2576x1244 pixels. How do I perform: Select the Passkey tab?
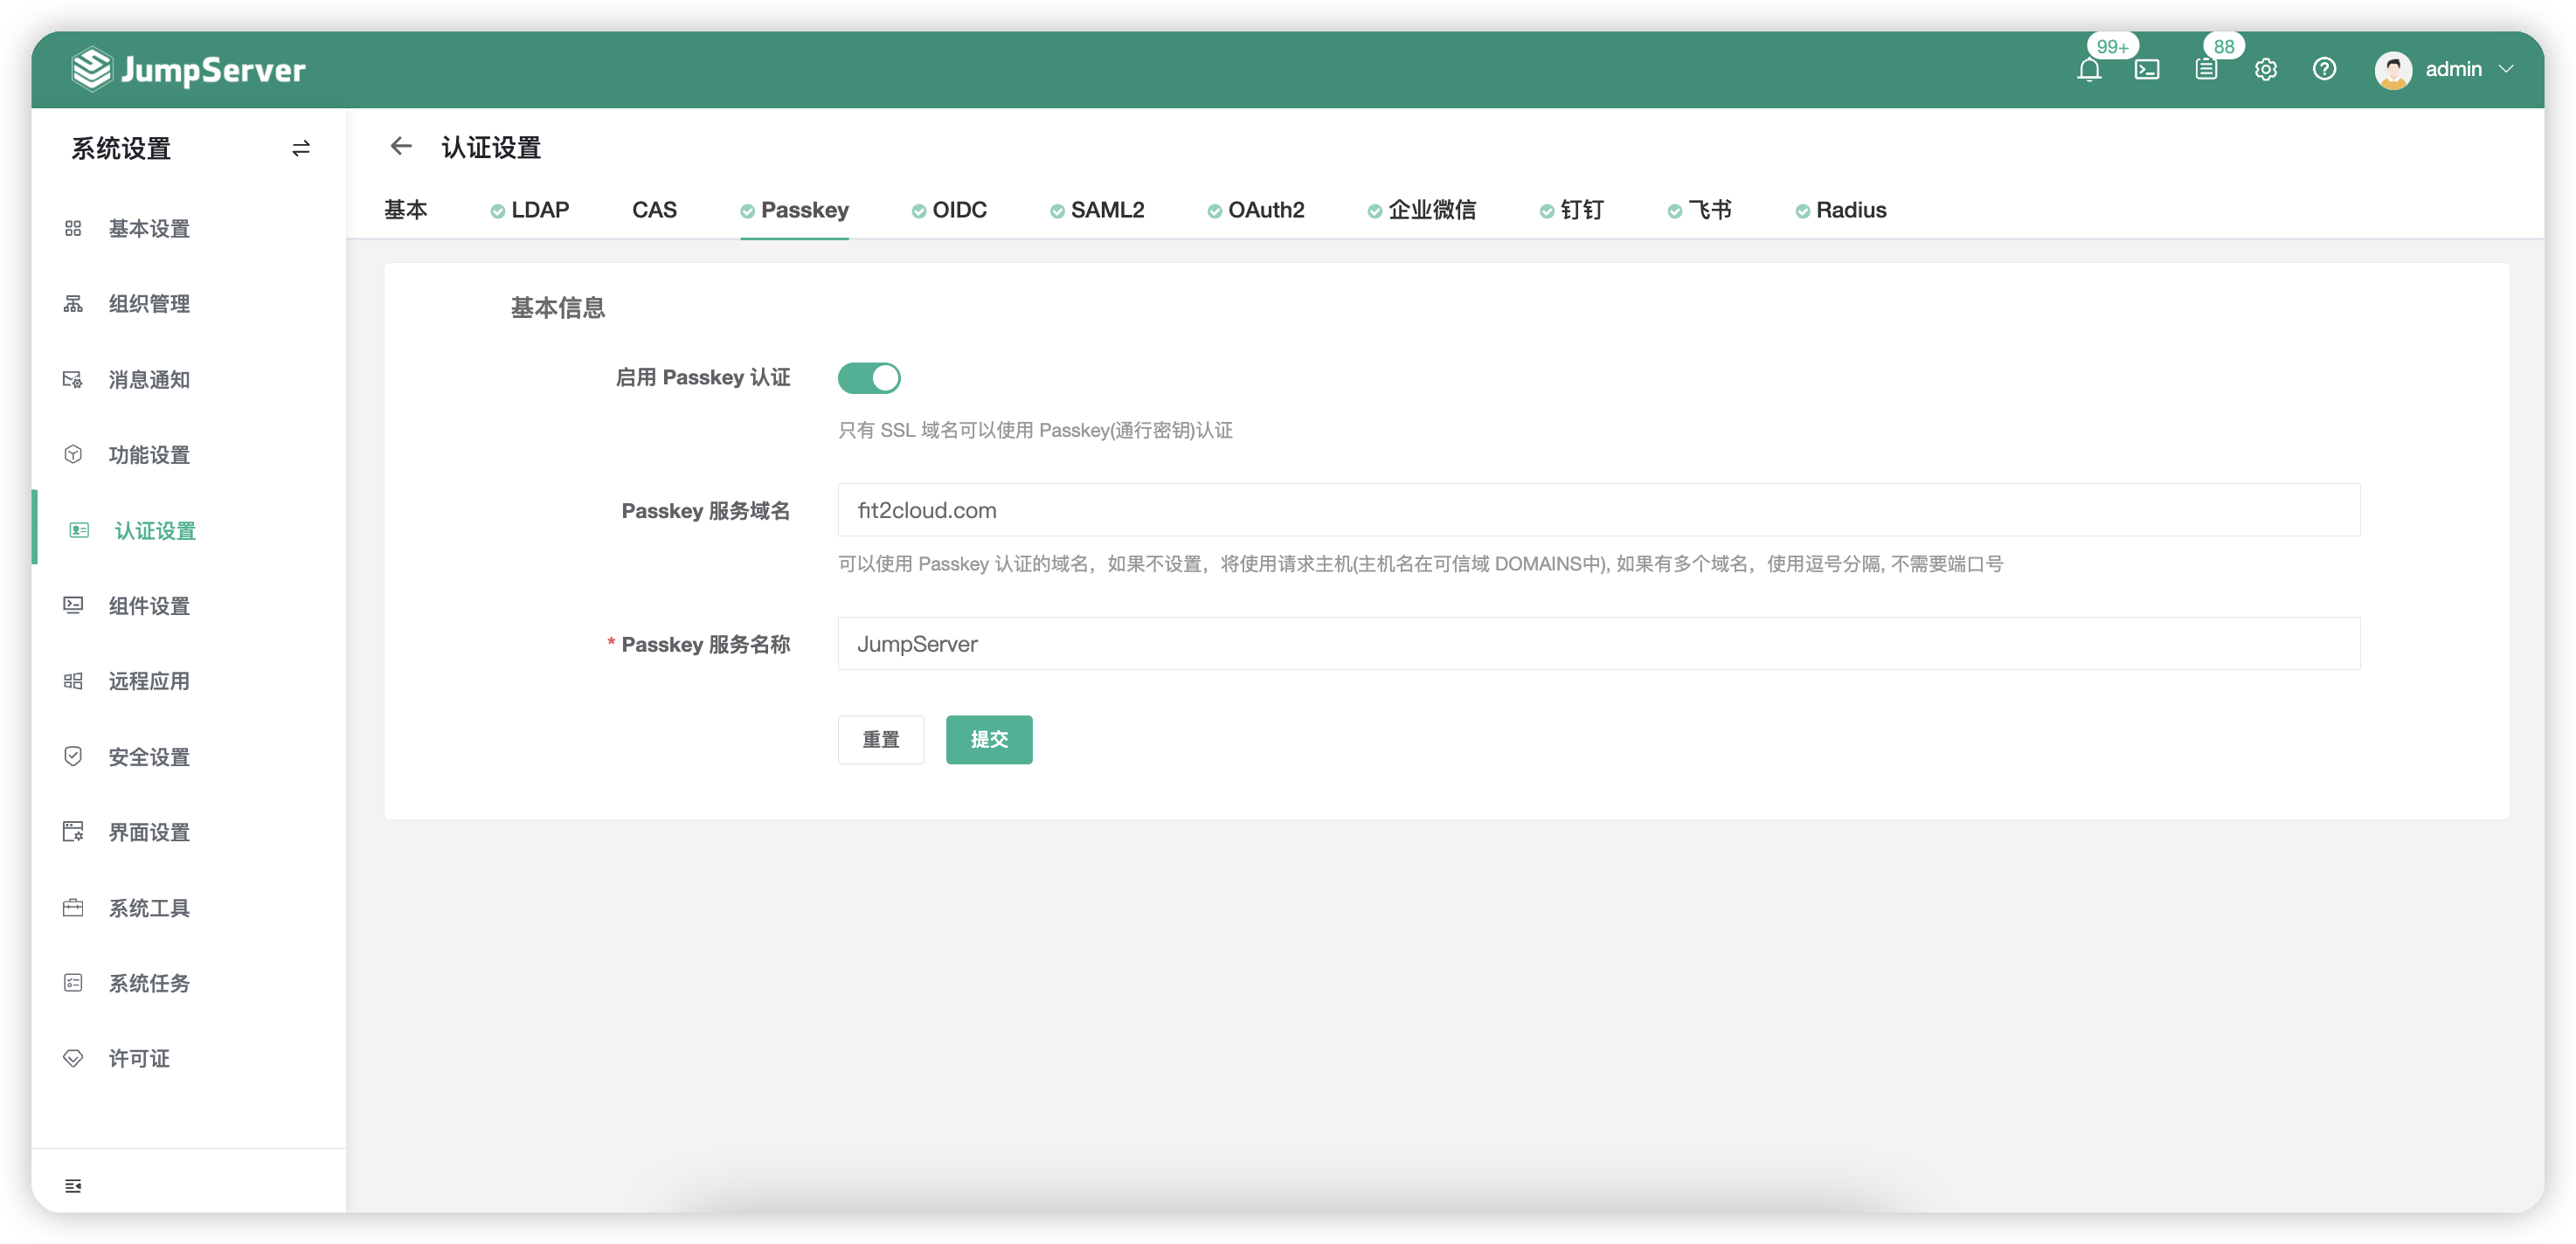click(794, 210)
